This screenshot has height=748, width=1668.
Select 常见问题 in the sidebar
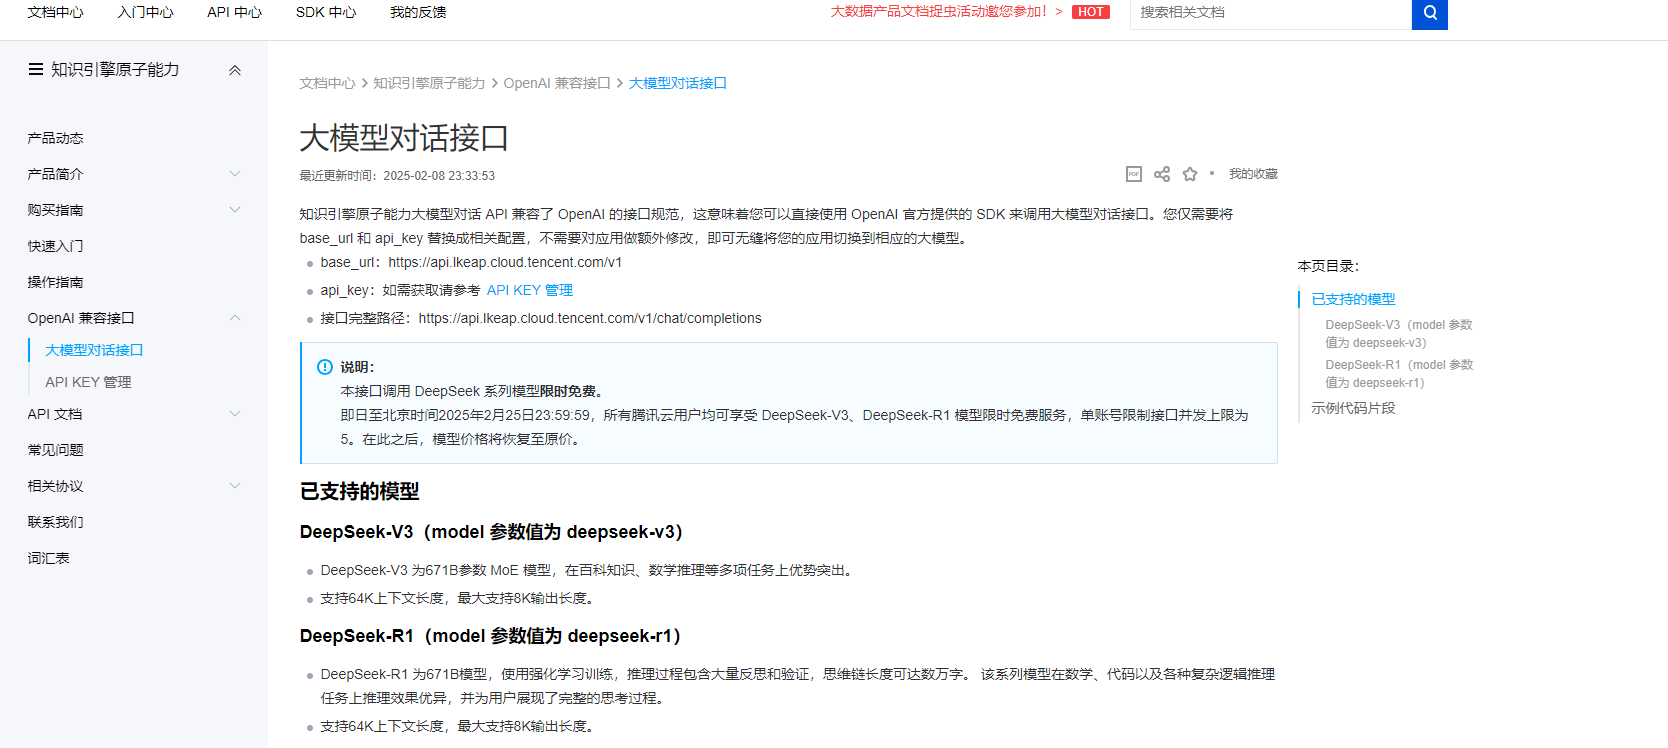click(x=55, y=450)
